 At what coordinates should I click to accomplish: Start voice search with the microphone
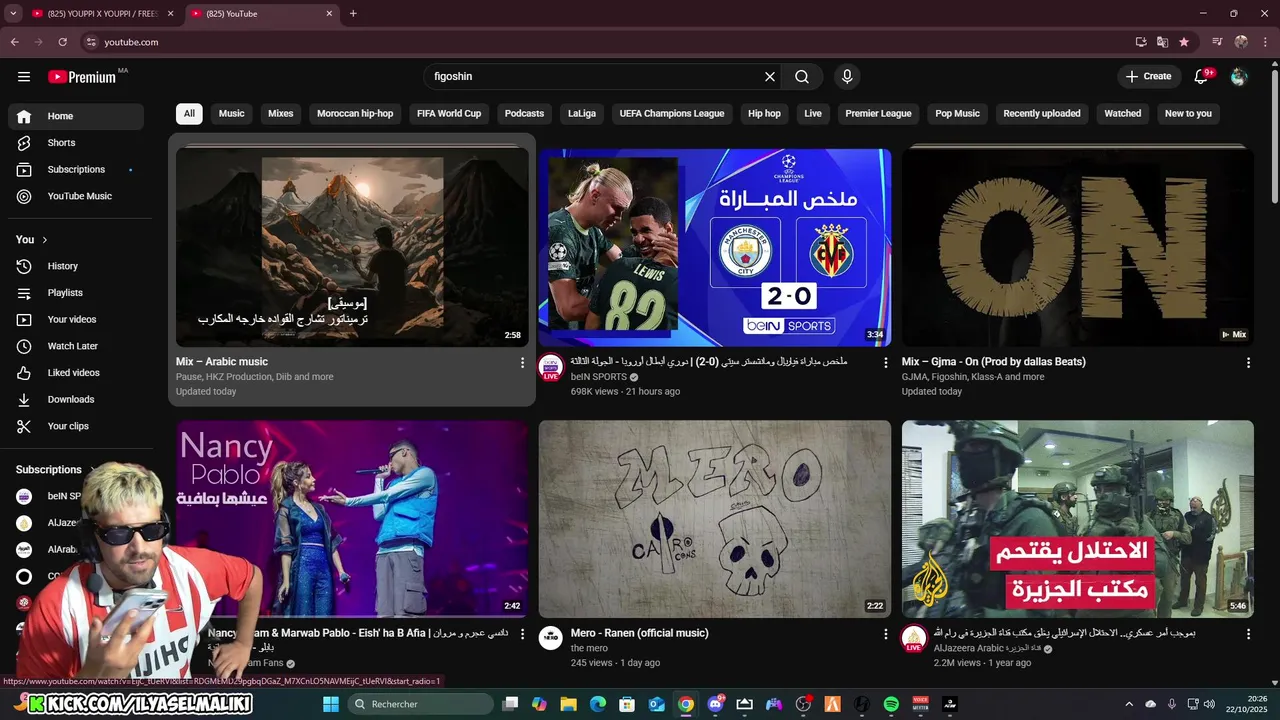[x=847, y=77]
